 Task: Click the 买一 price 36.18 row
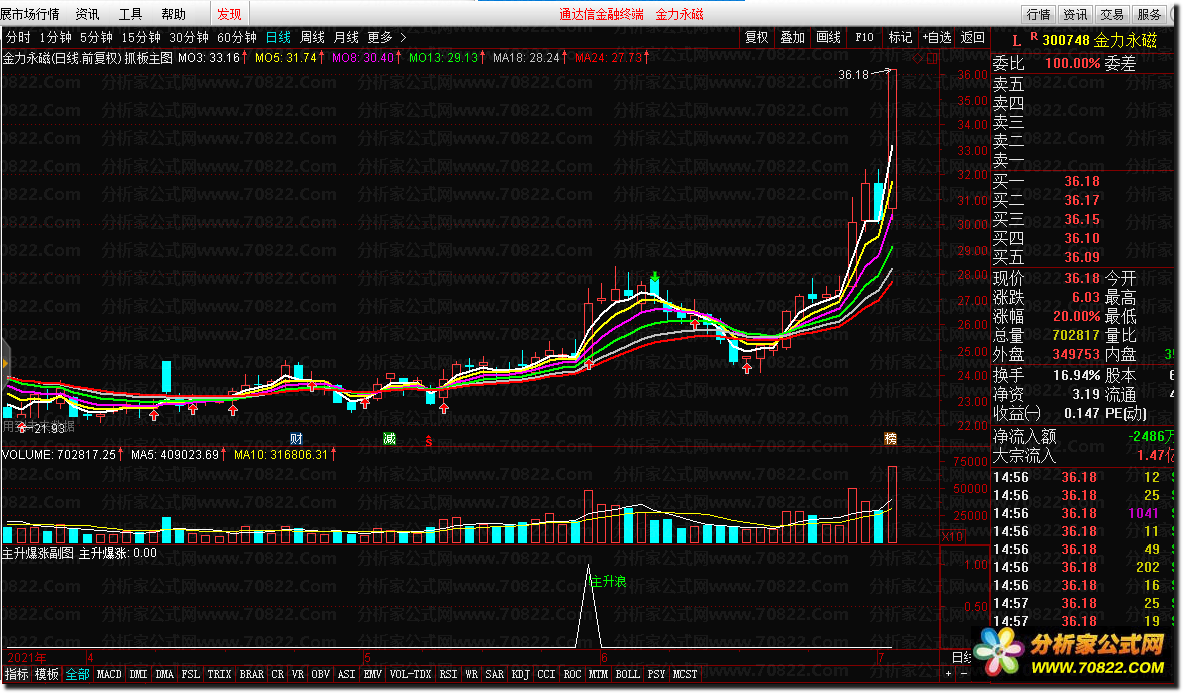pyautogui.click(x=1083, y=181)
